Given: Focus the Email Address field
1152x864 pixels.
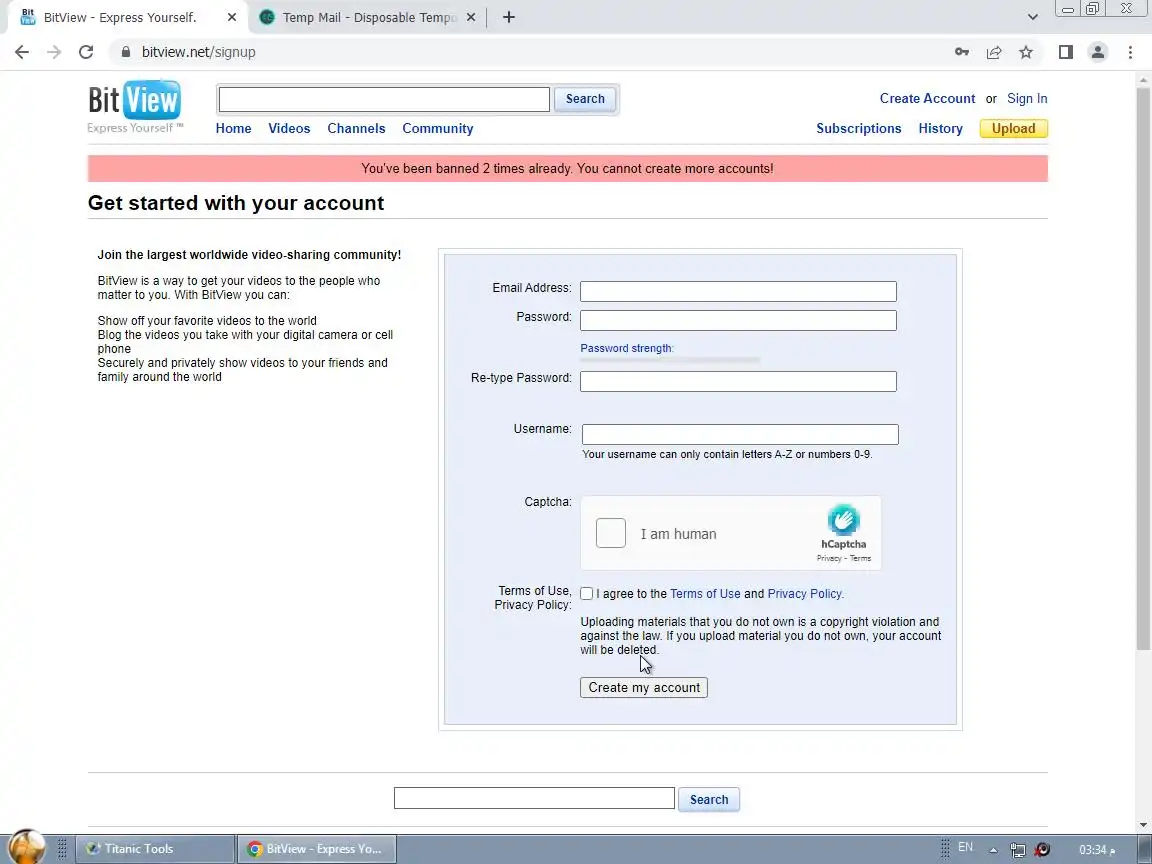Looking at the screenshot, I should tap(738, 291).
